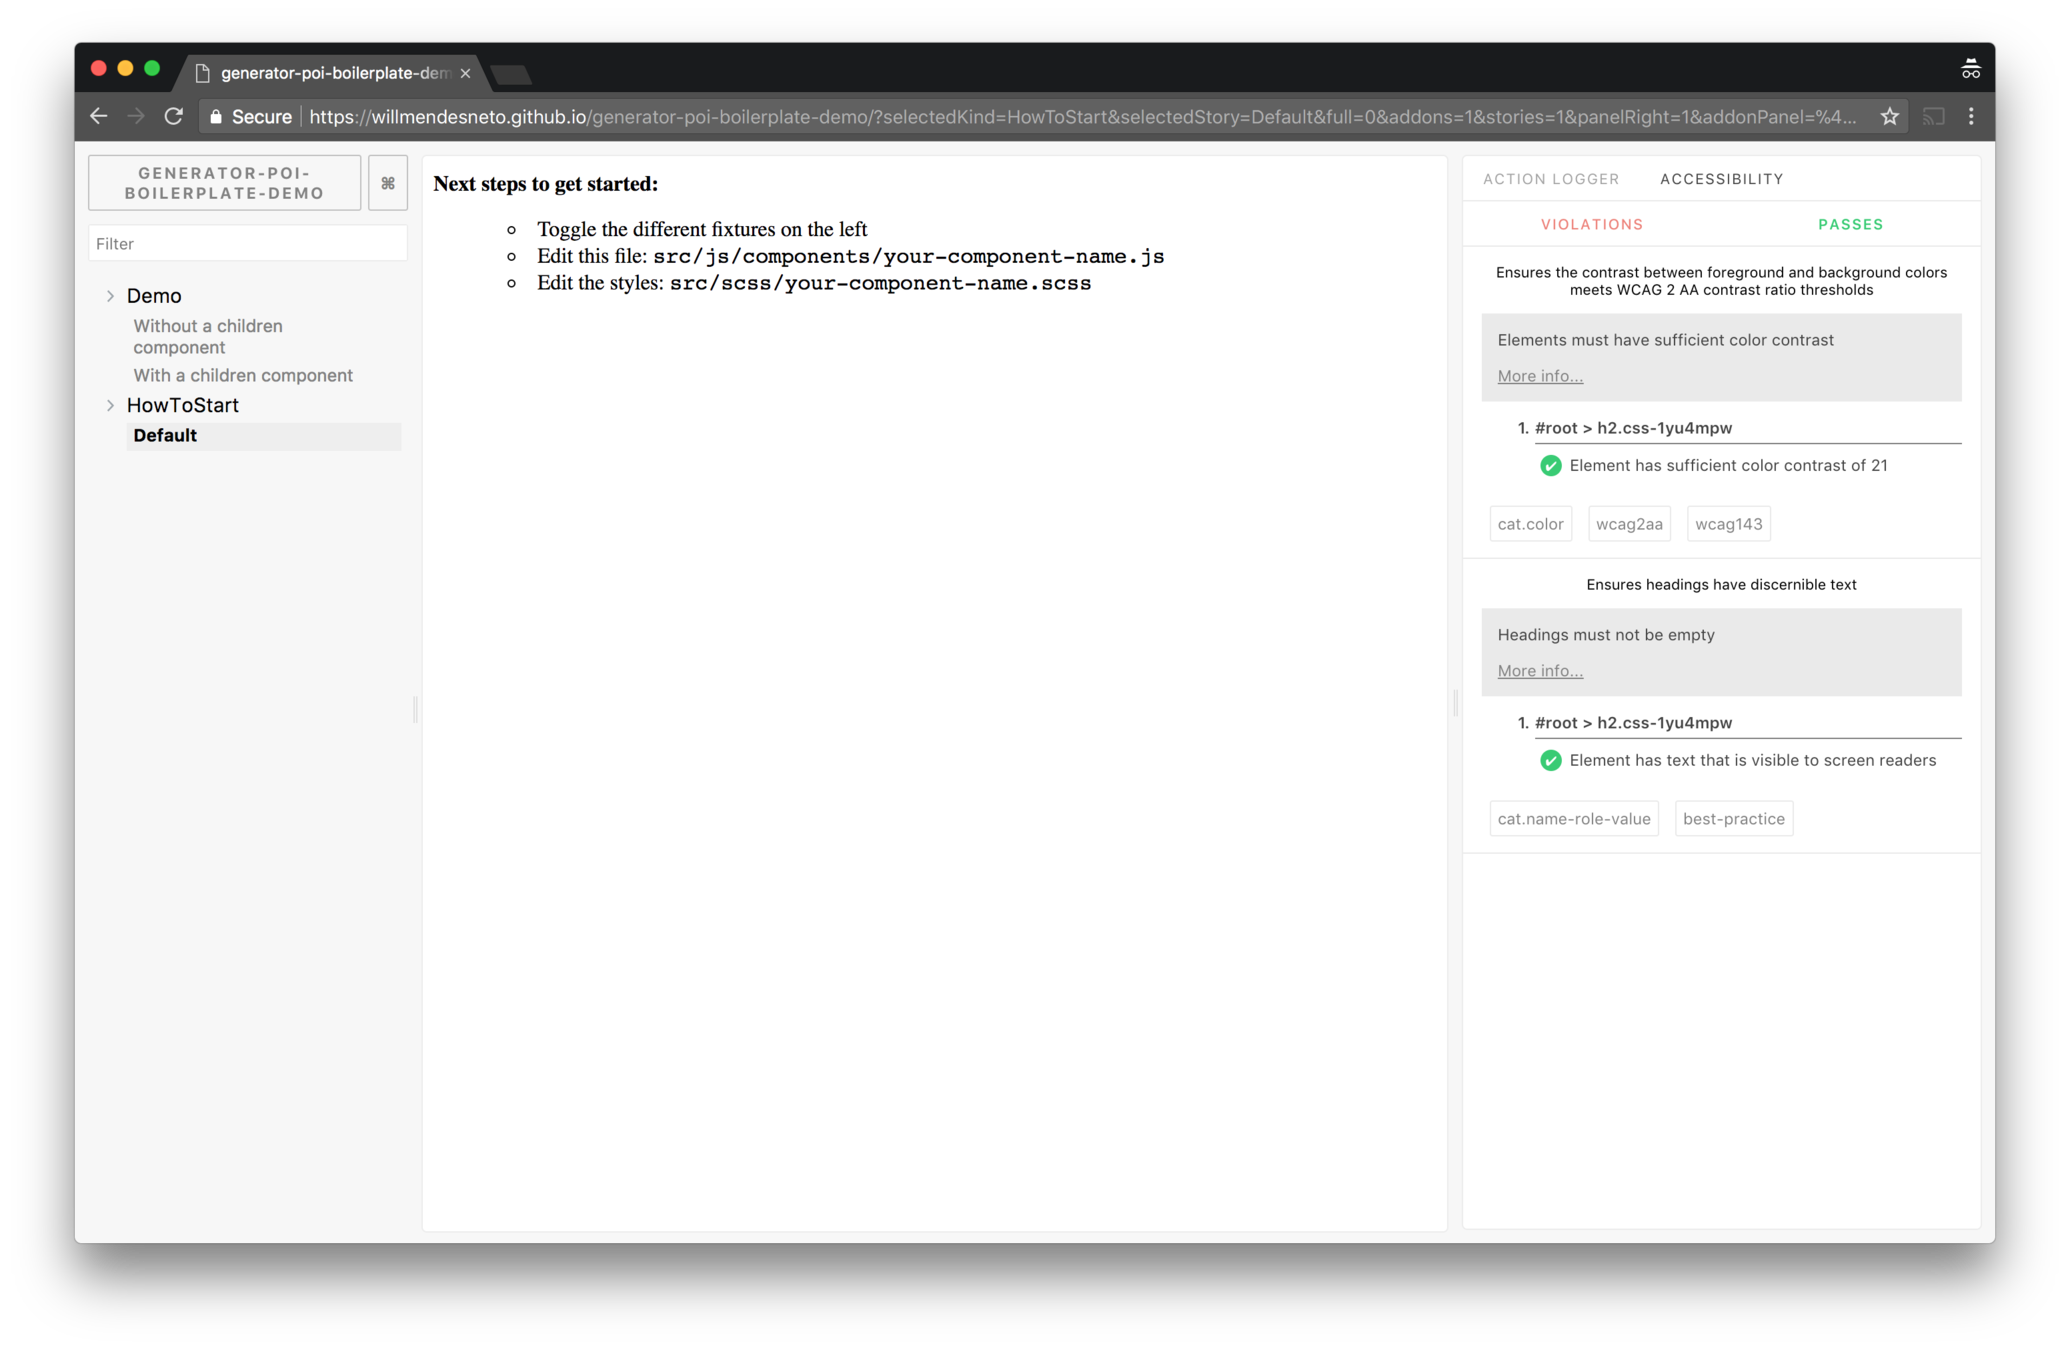Close the generator-poi-boilerplate-demo browser tab

(465, 73)
